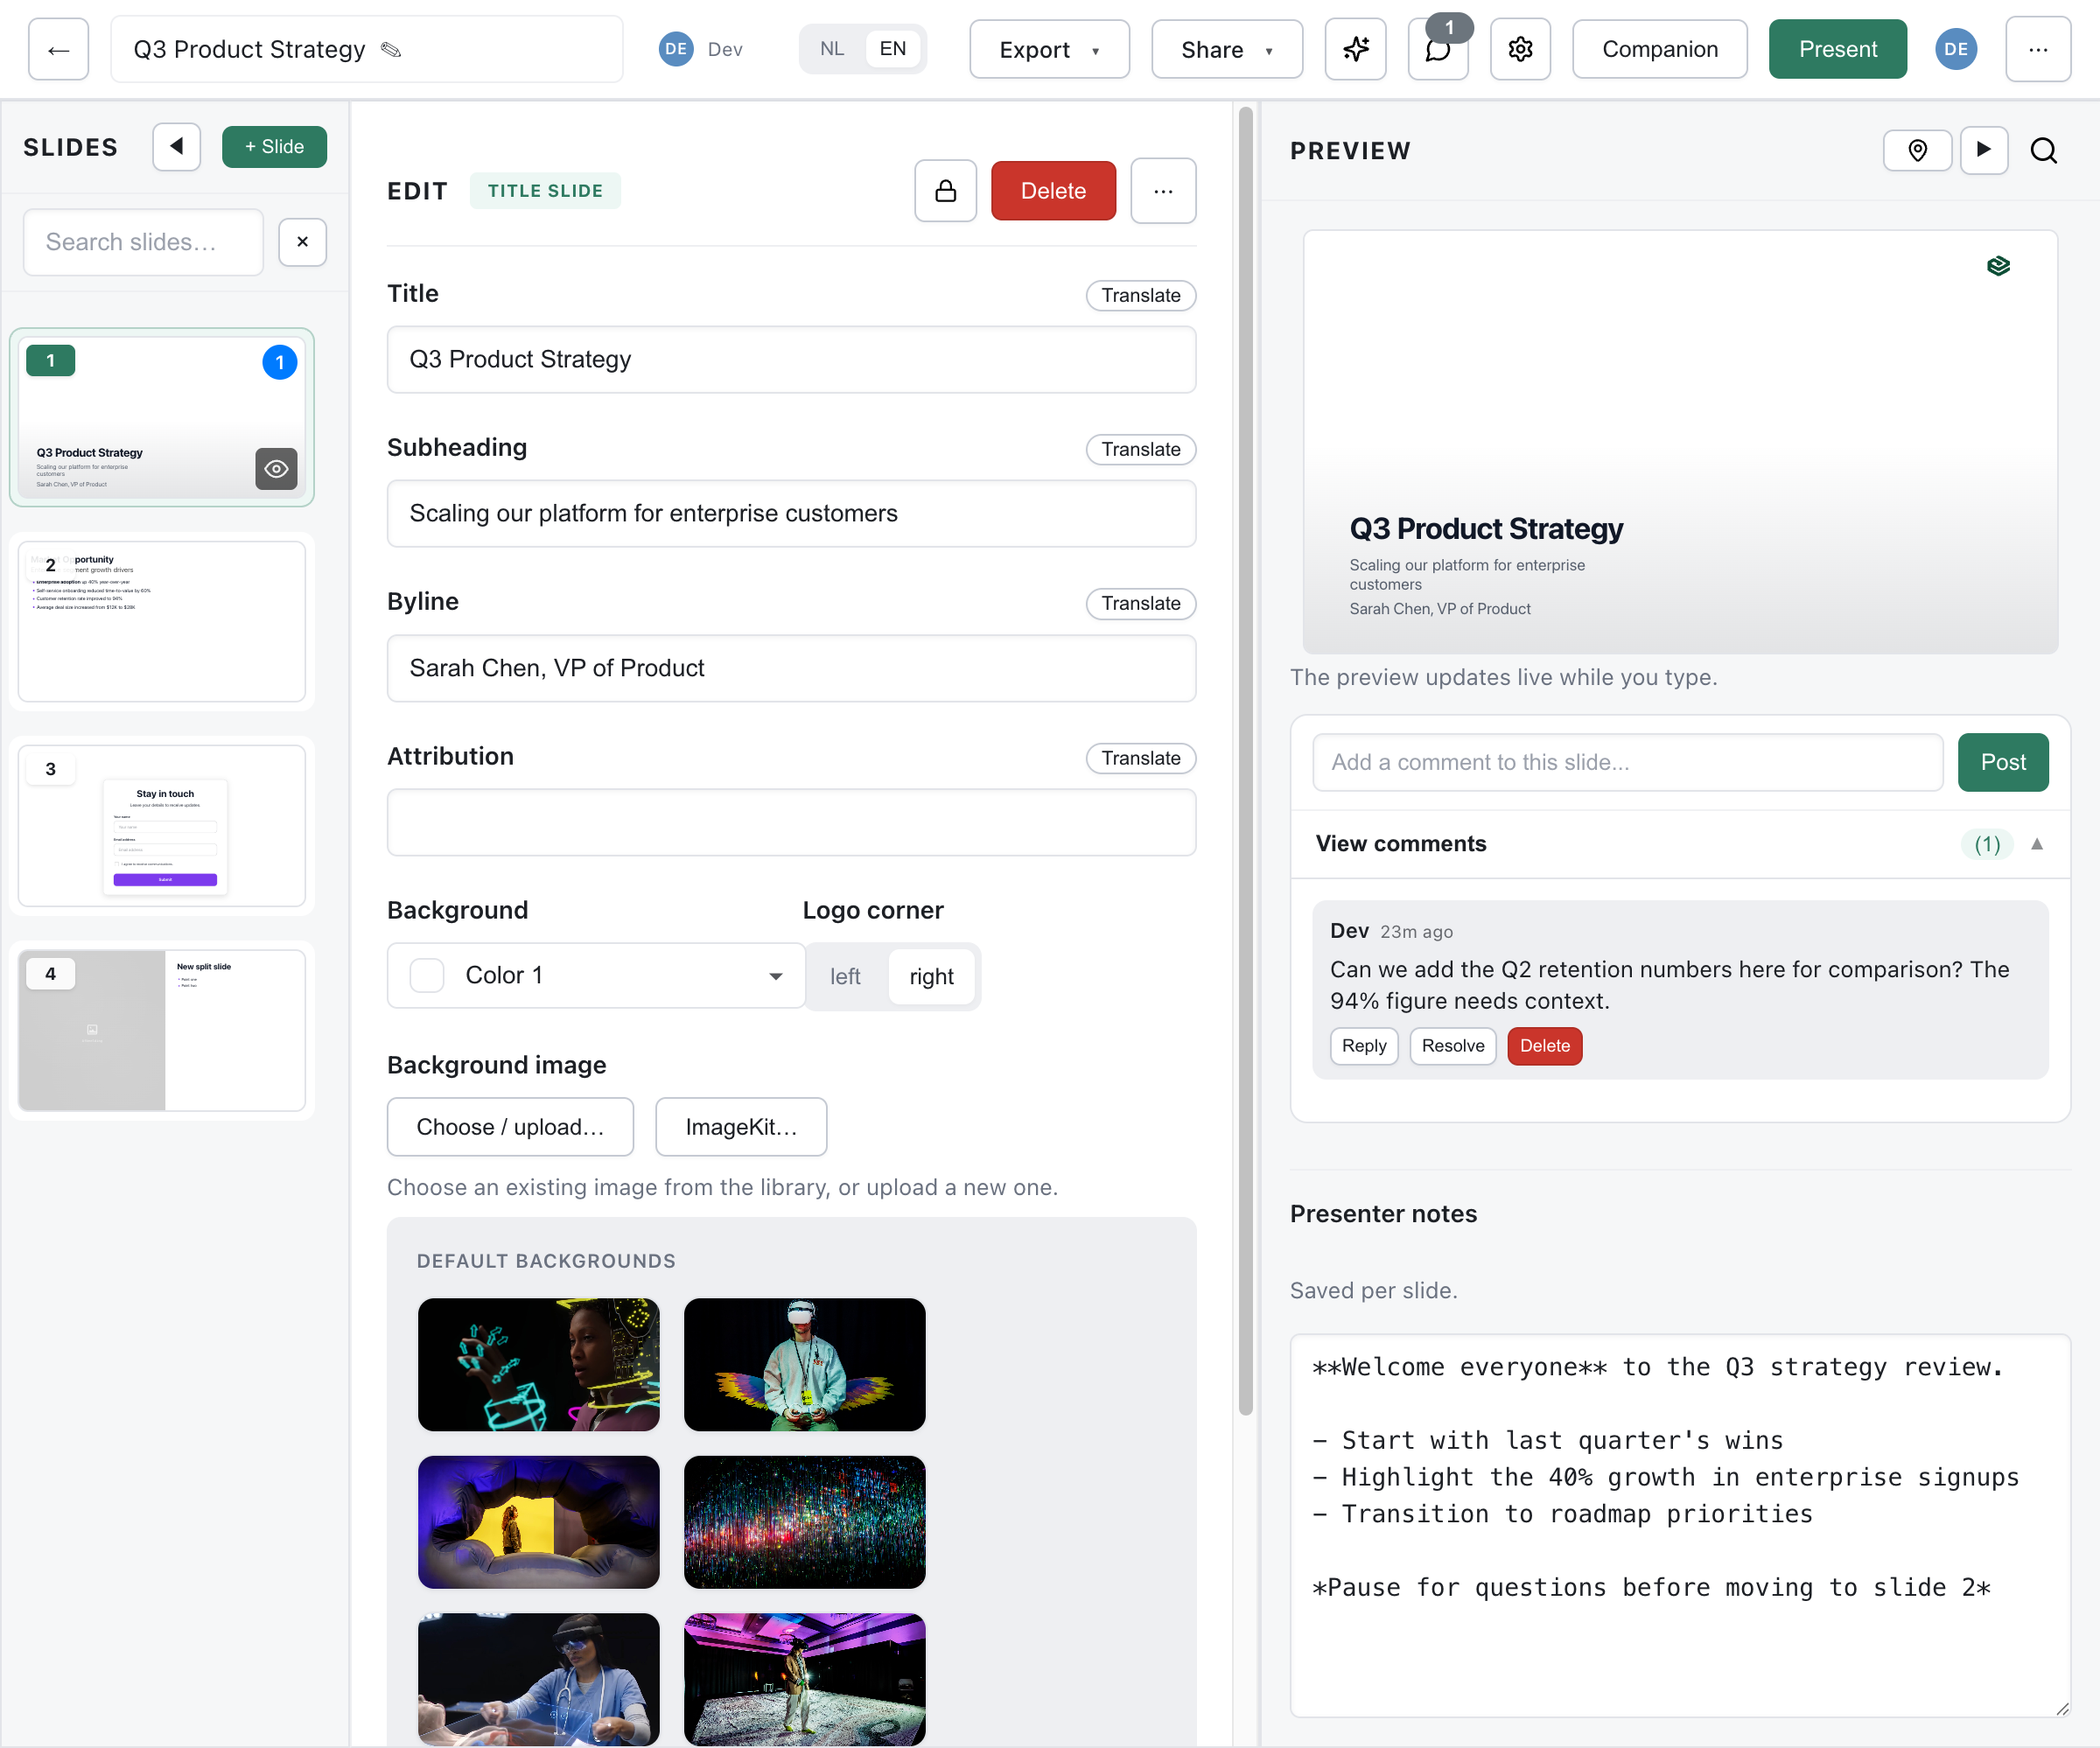This screenshot has width=2100, height=1748.
Task: Select slide 2 thumbnail
Action: tap(162, 621)
